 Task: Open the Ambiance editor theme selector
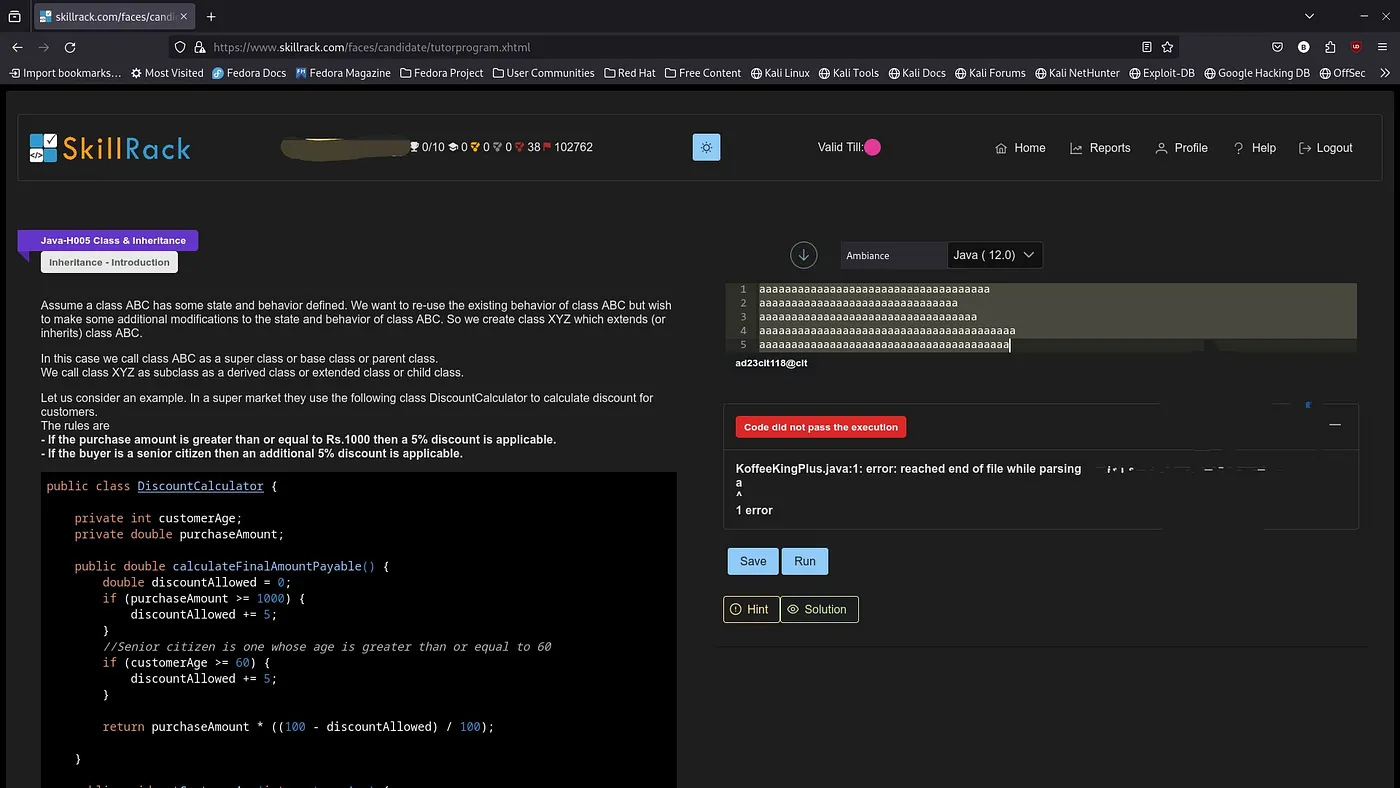pos(893,255)
